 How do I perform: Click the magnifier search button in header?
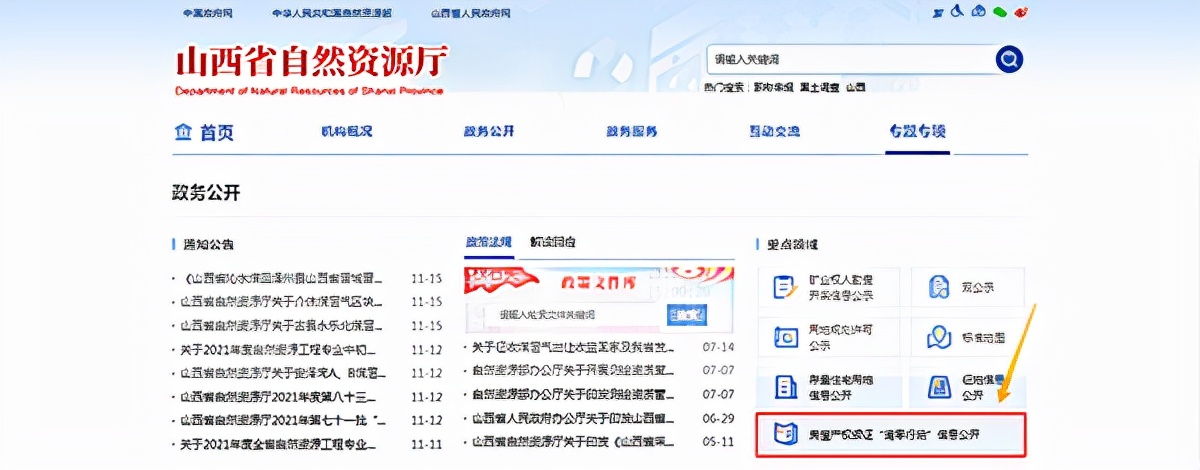1009,60
